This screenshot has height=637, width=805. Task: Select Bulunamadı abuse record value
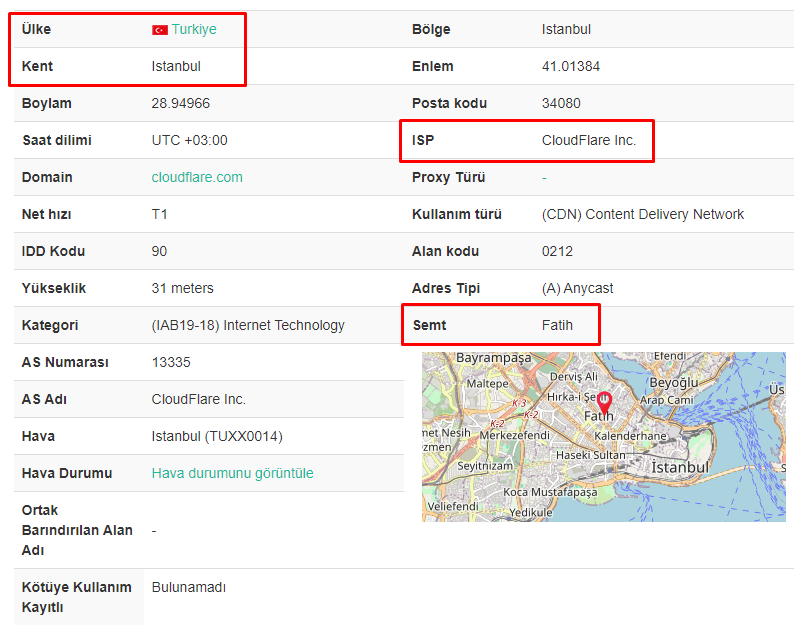coord(188,587)
